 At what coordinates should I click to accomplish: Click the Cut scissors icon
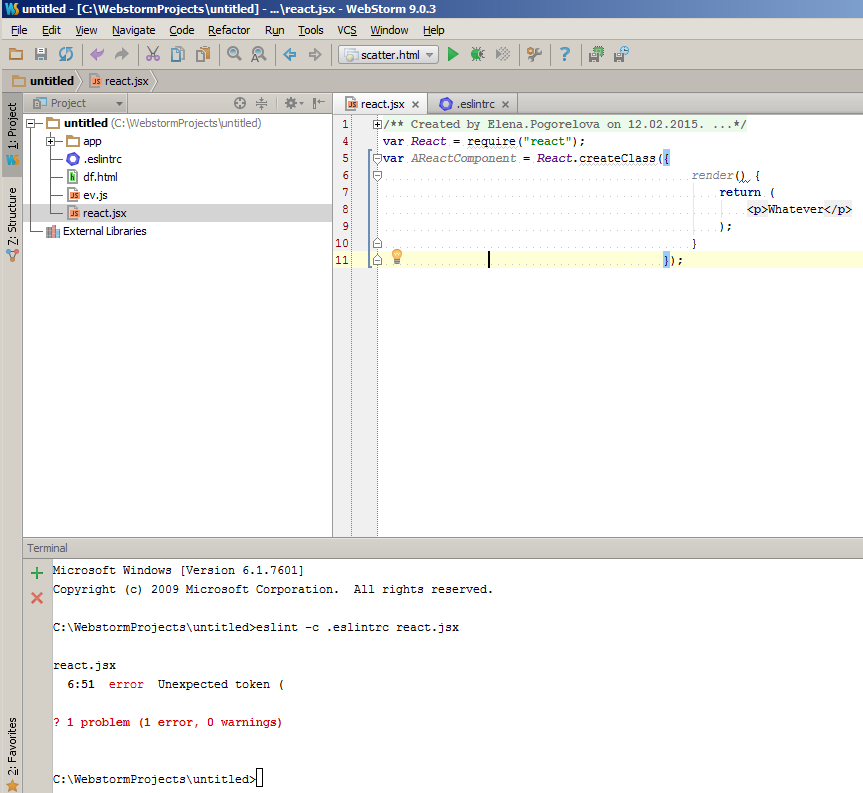pyautogui.click(x=152, y=54)
